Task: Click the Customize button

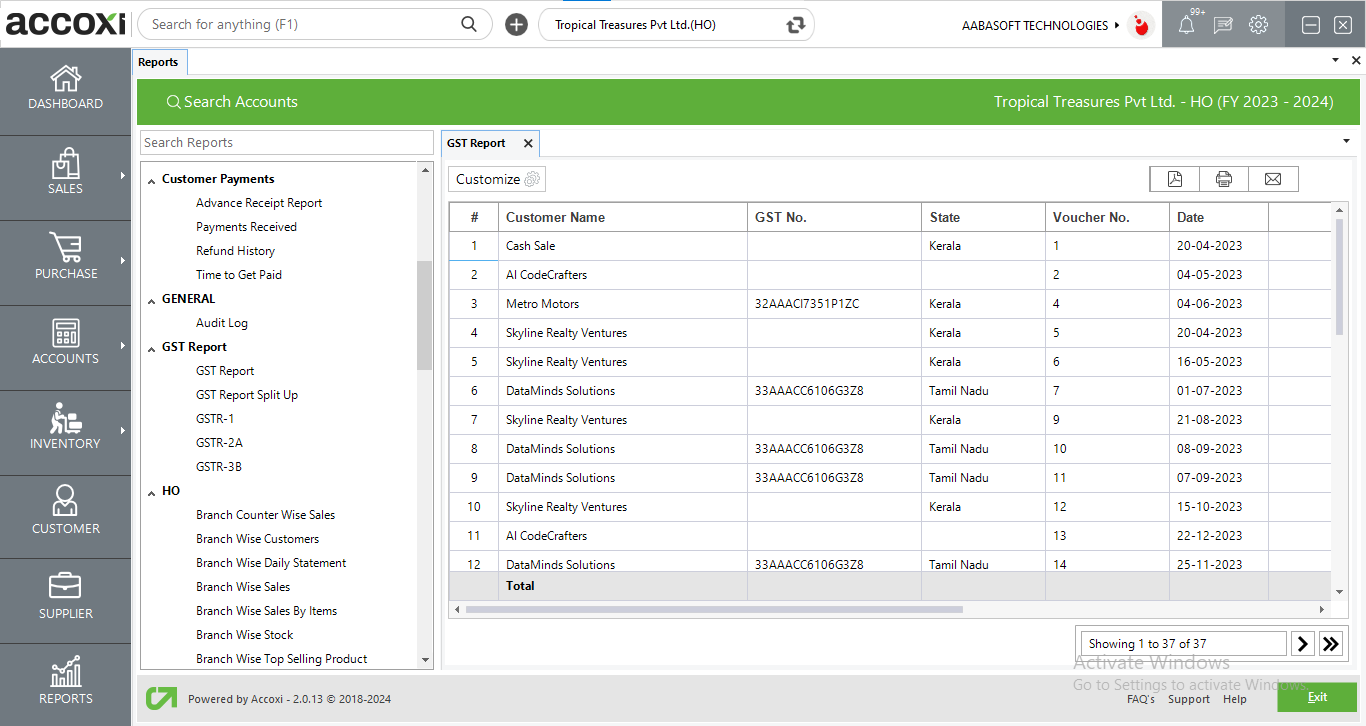Action: 497,179
